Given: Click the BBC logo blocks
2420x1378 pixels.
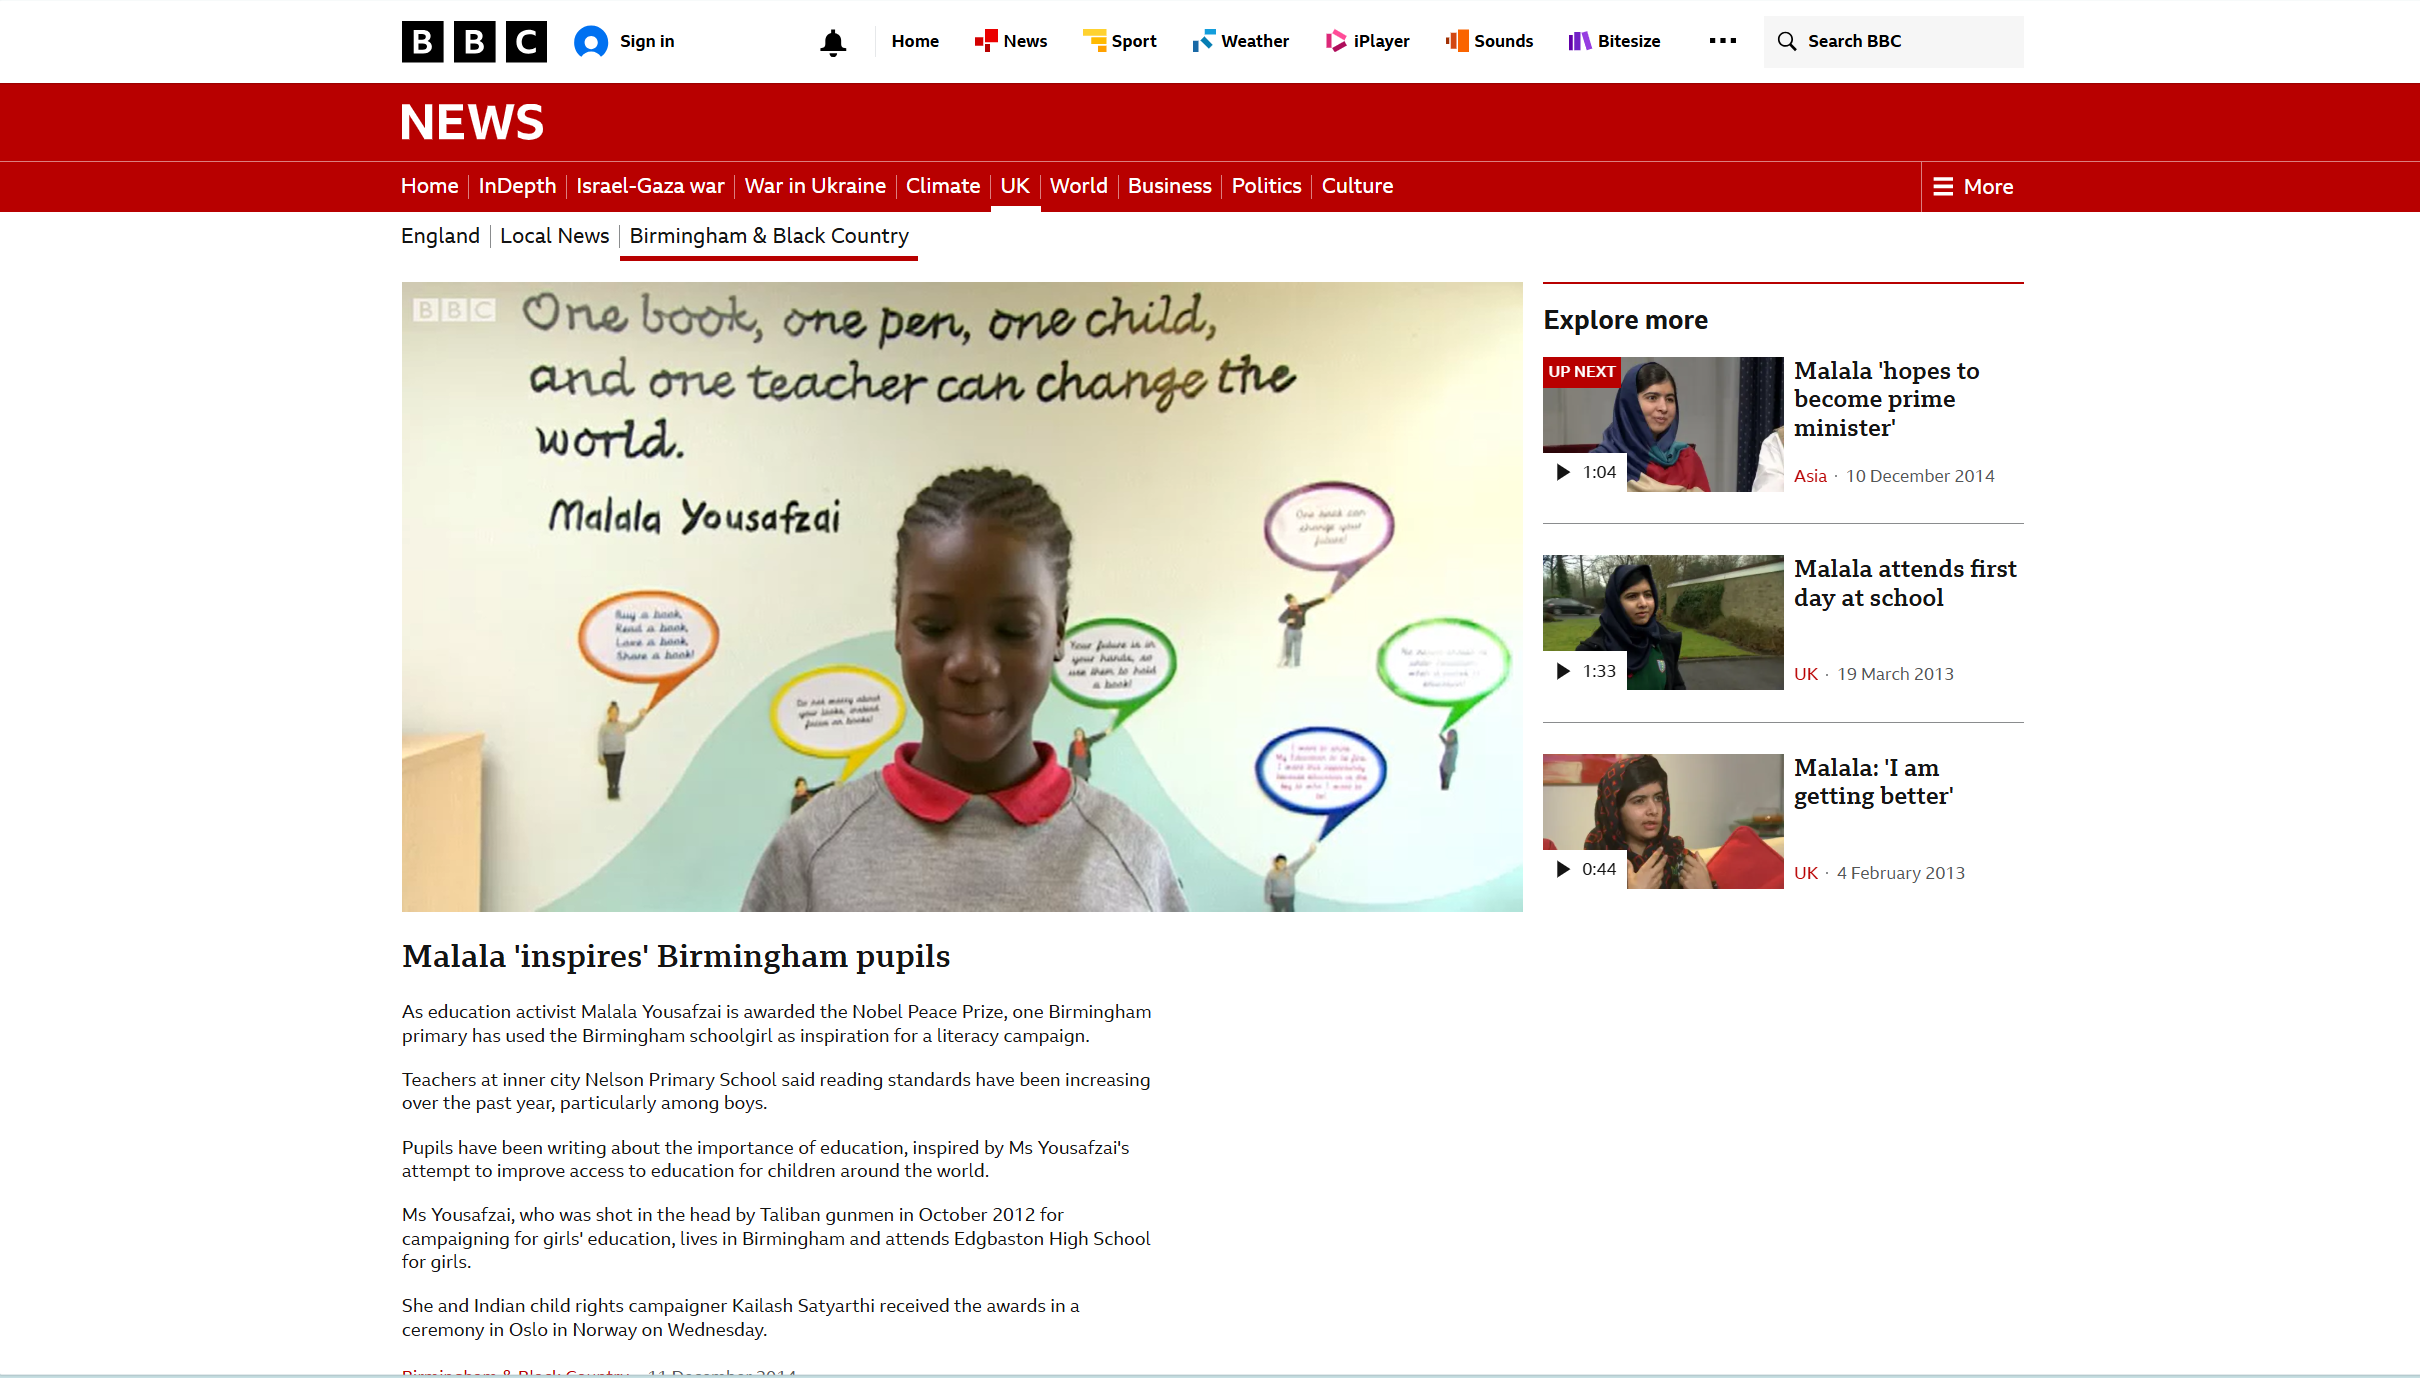Looking at the screenshot, I should [x=474, y=41].
